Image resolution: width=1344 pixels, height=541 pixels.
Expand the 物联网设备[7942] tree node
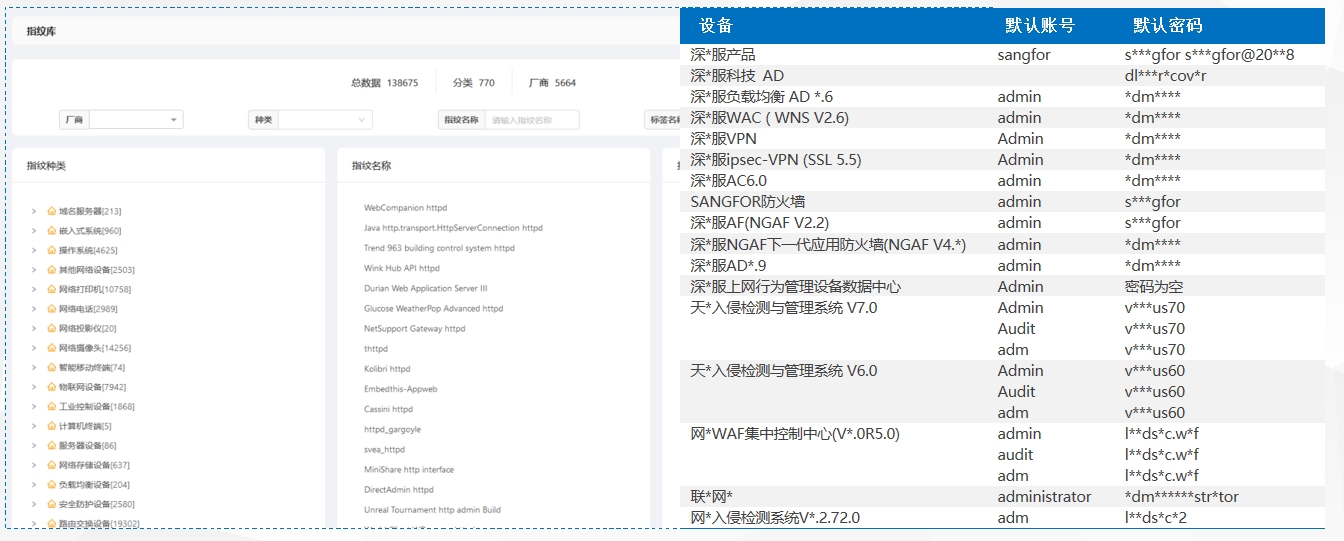tap(34, 387)
